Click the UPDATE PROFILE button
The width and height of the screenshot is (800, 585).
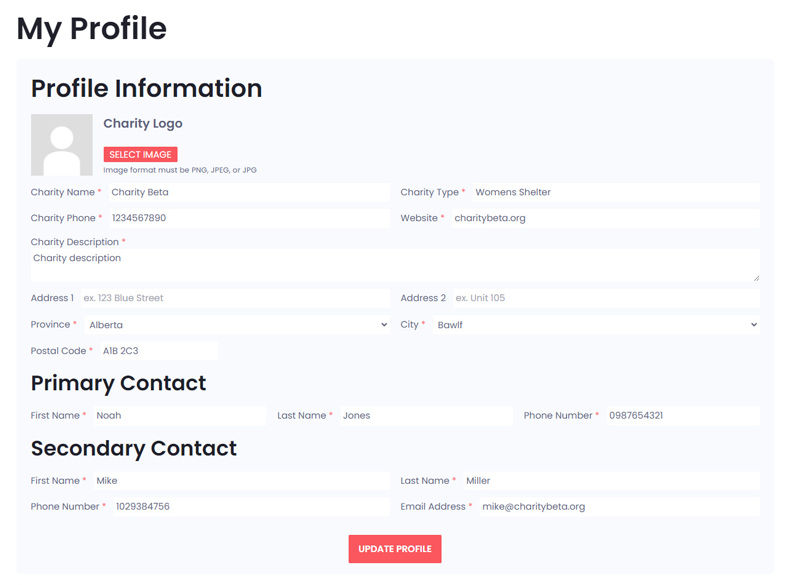(395, 549)
